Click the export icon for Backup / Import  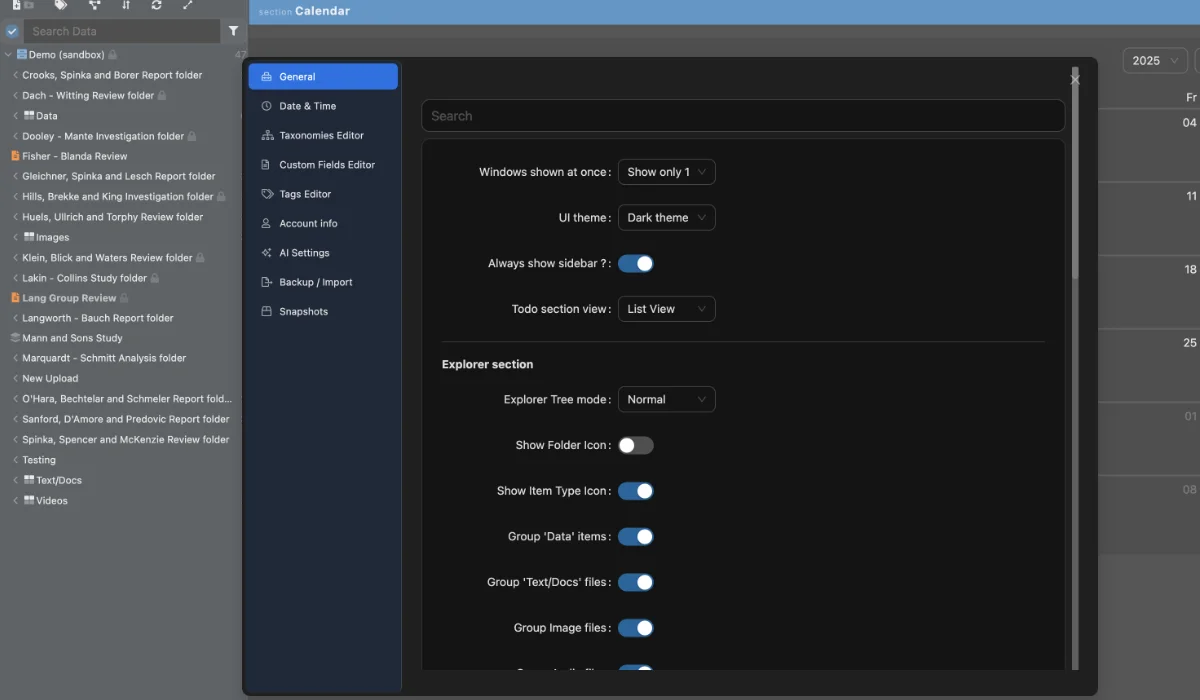point(267,282)
